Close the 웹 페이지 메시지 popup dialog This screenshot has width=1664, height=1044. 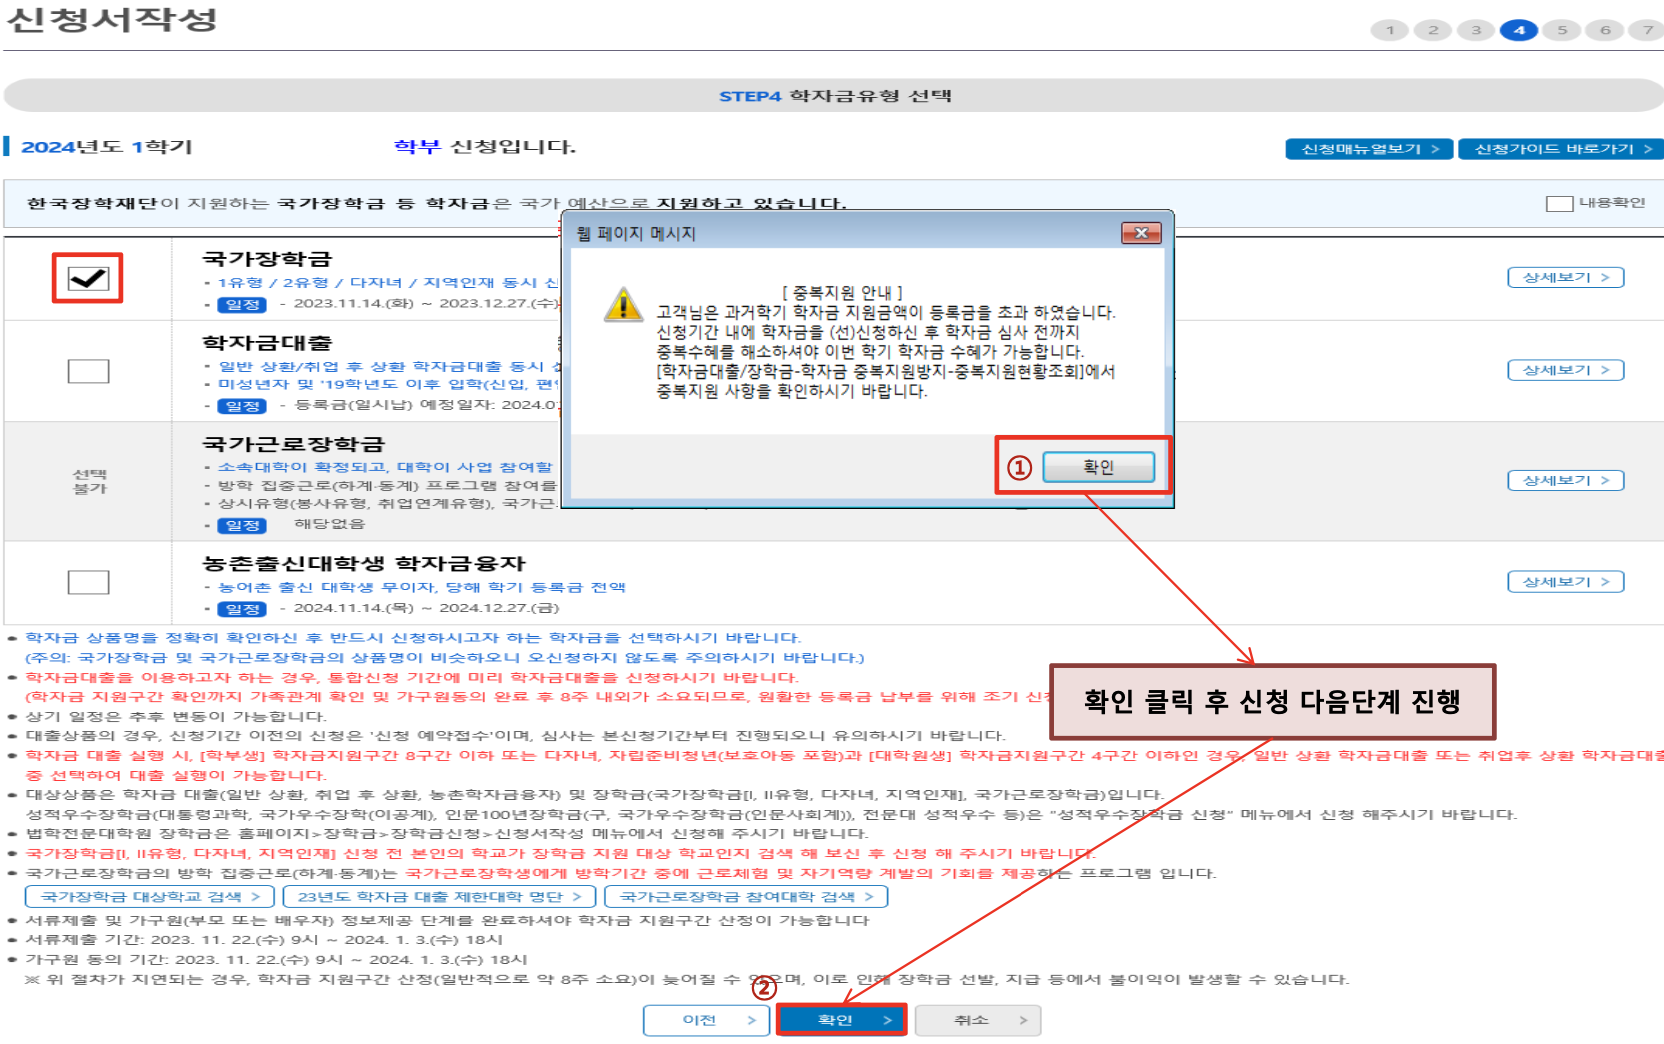(x=1143, y=232)
